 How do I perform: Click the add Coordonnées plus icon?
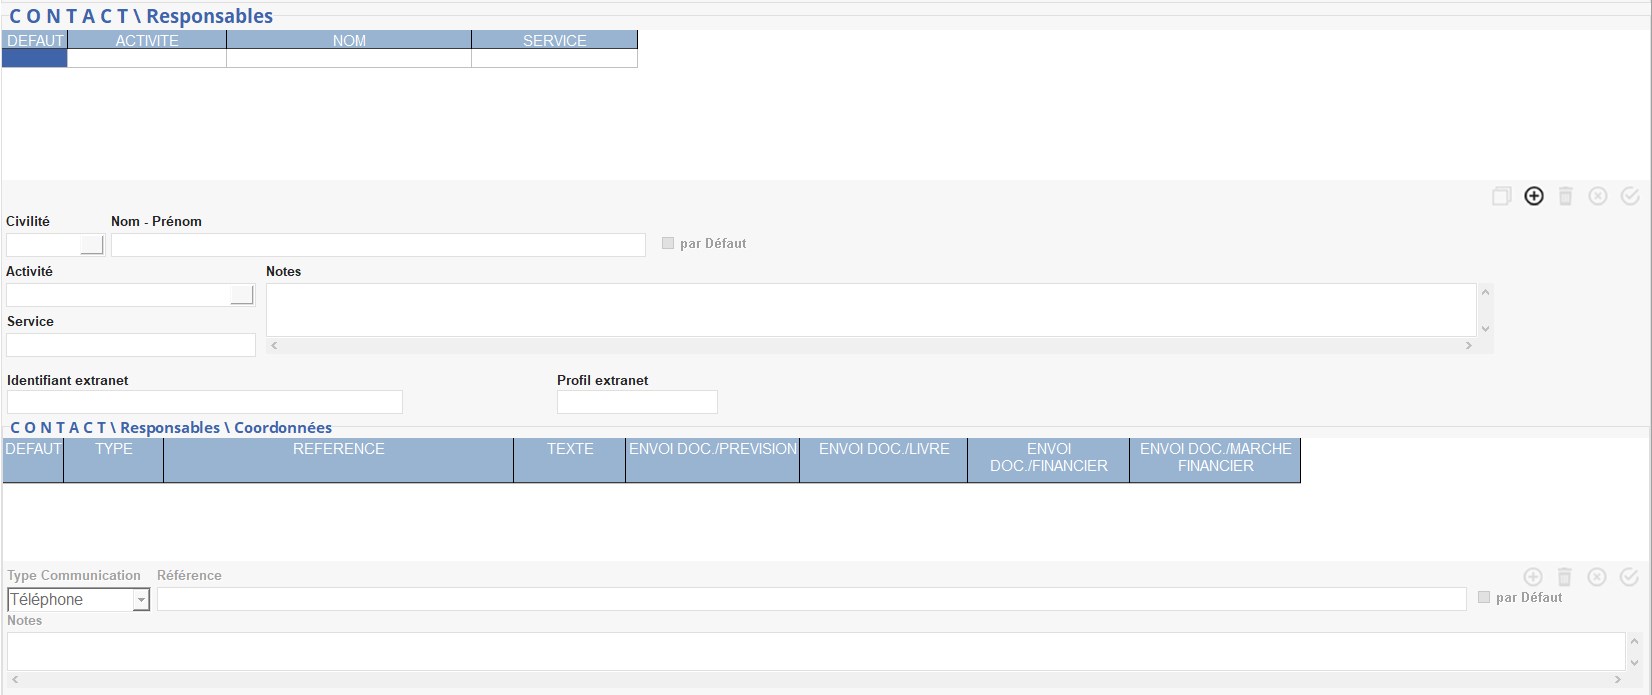pos(1533,577)
